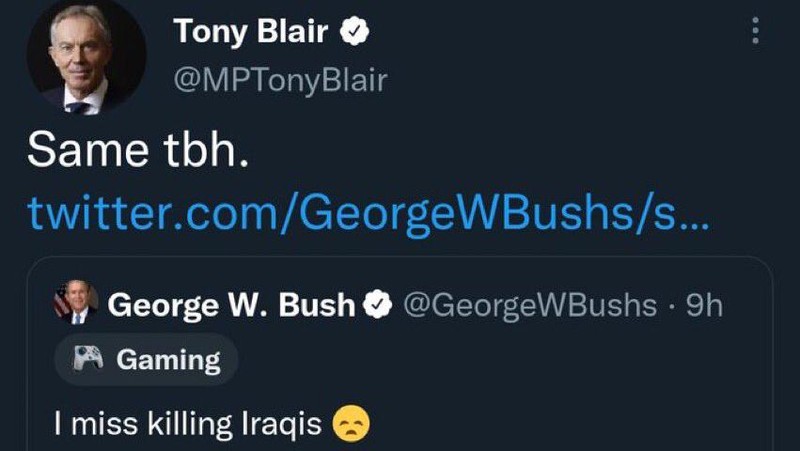Image resolution: width=800 pixels, height=451 pixels.
Task: Open Tony Blair's profile picture
Action: click(x=85, y=59)
